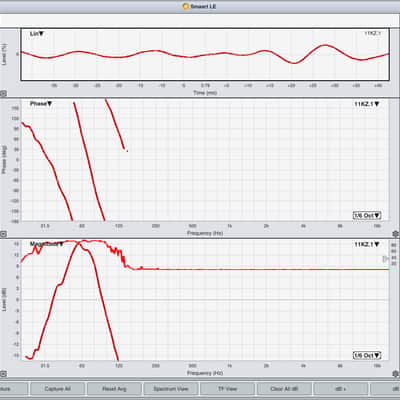Open the 1/6 Oct smoothing dropdown in Phase pane
The height and width of the screenshot is (400, 400).
tap(367, 215)
